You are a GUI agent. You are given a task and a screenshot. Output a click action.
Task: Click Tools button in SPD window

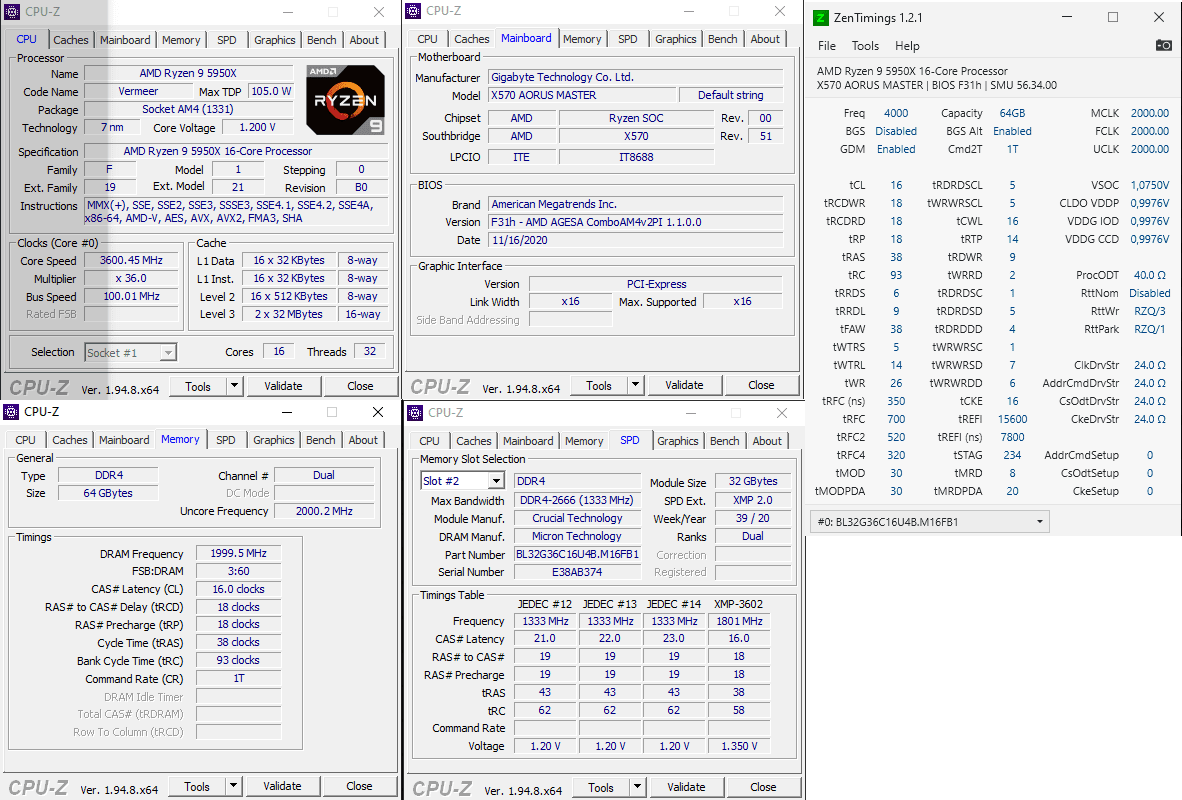coord(601,787)
